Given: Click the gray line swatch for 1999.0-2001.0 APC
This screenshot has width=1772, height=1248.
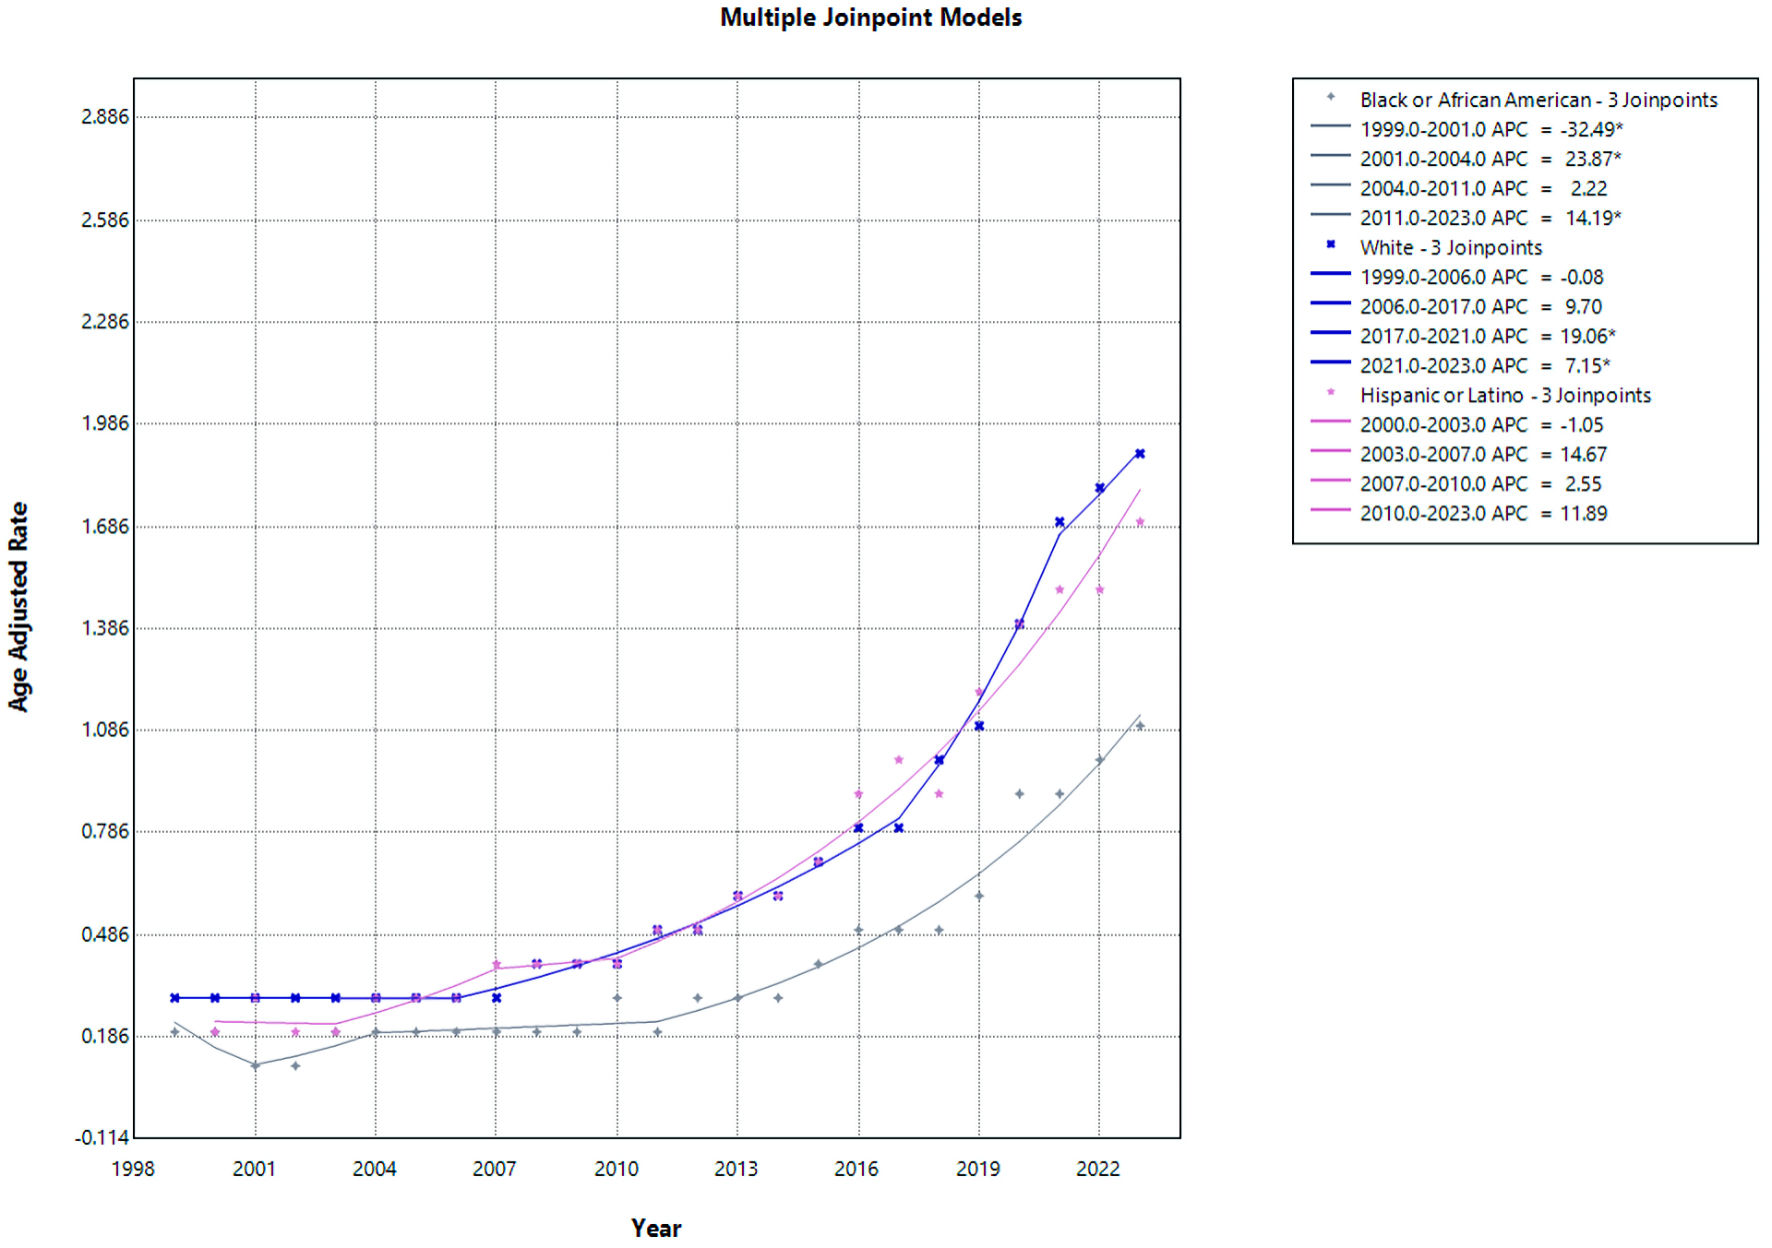Looking at the screenshot, I should (x=1330, y=127).
